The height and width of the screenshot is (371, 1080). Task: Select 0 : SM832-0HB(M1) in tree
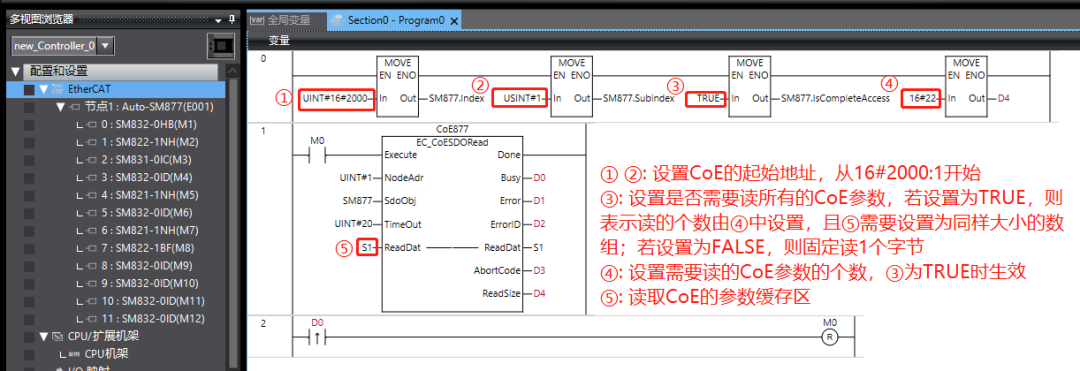pos(148,125)
